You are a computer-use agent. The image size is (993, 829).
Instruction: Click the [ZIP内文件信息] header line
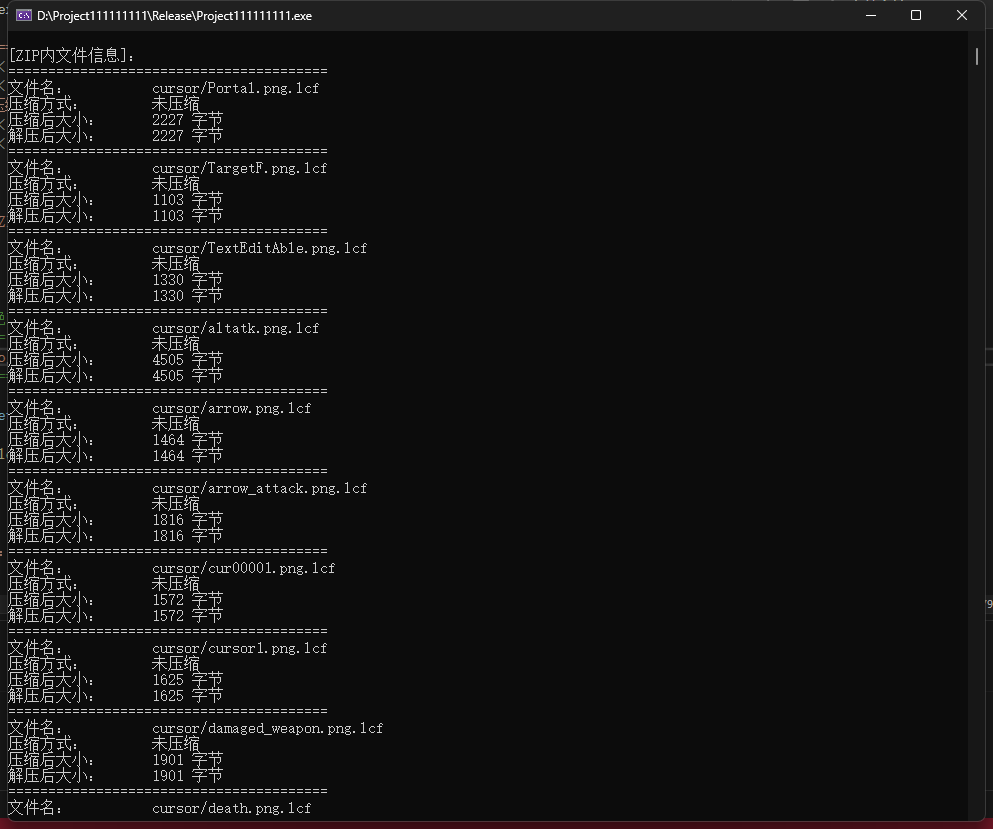coord(71,56)
